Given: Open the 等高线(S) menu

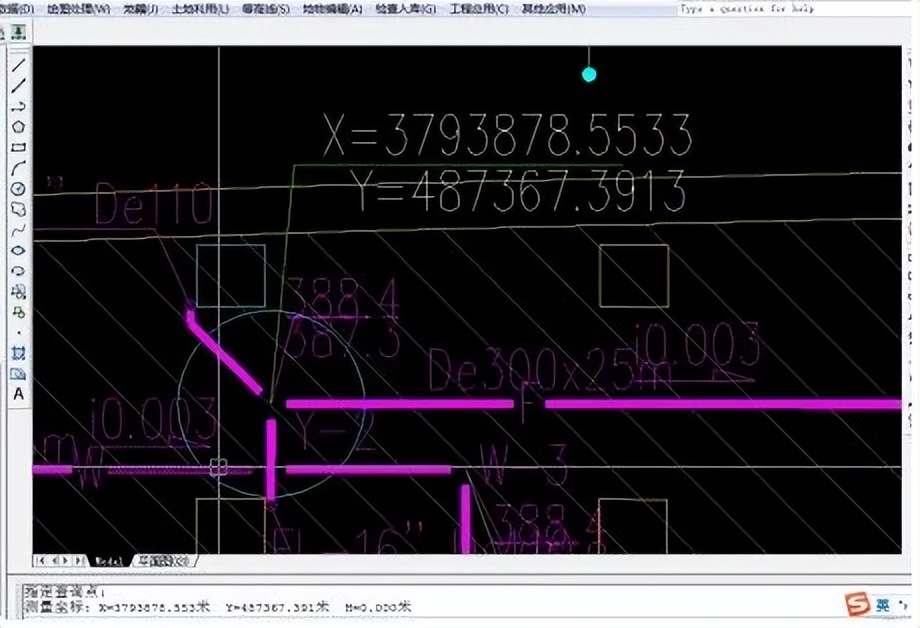Looking at the screenshot, I should [265, 9].
